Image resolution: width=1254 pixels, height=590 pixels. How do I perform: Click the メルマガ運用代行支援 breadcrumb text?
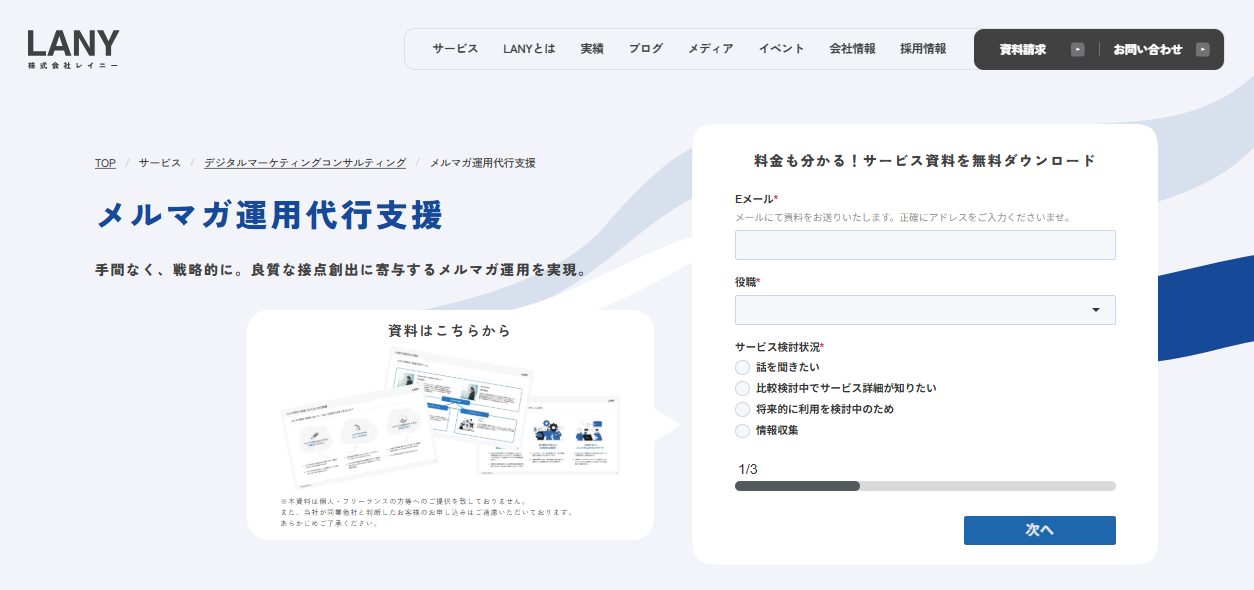pyautogui.click(x=483, y=163)
